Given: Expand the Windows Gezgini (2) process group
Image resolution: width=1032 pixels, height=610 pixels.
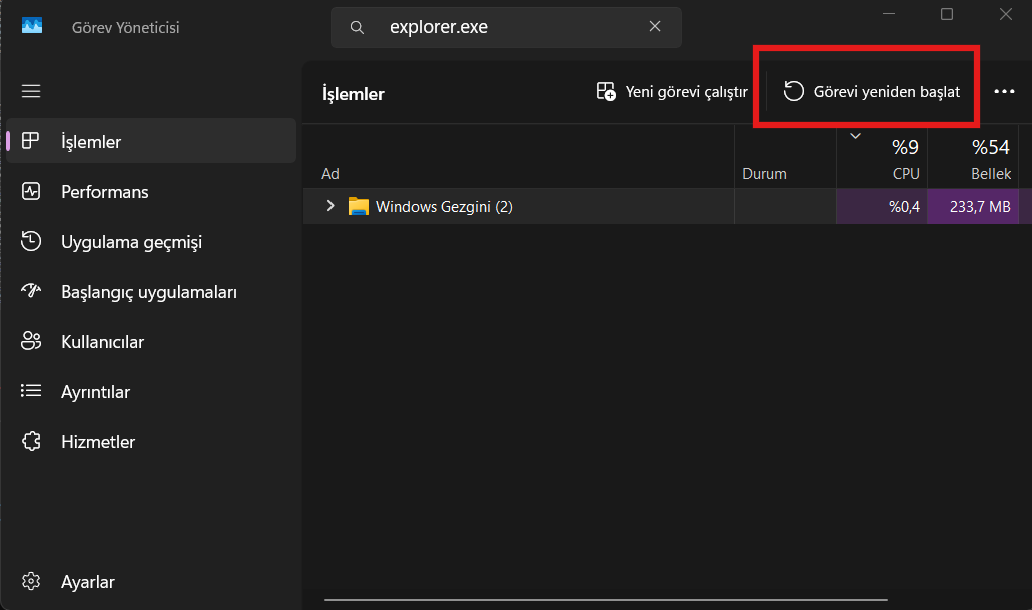Looking at the screenshot, I should tap(330, 206).
